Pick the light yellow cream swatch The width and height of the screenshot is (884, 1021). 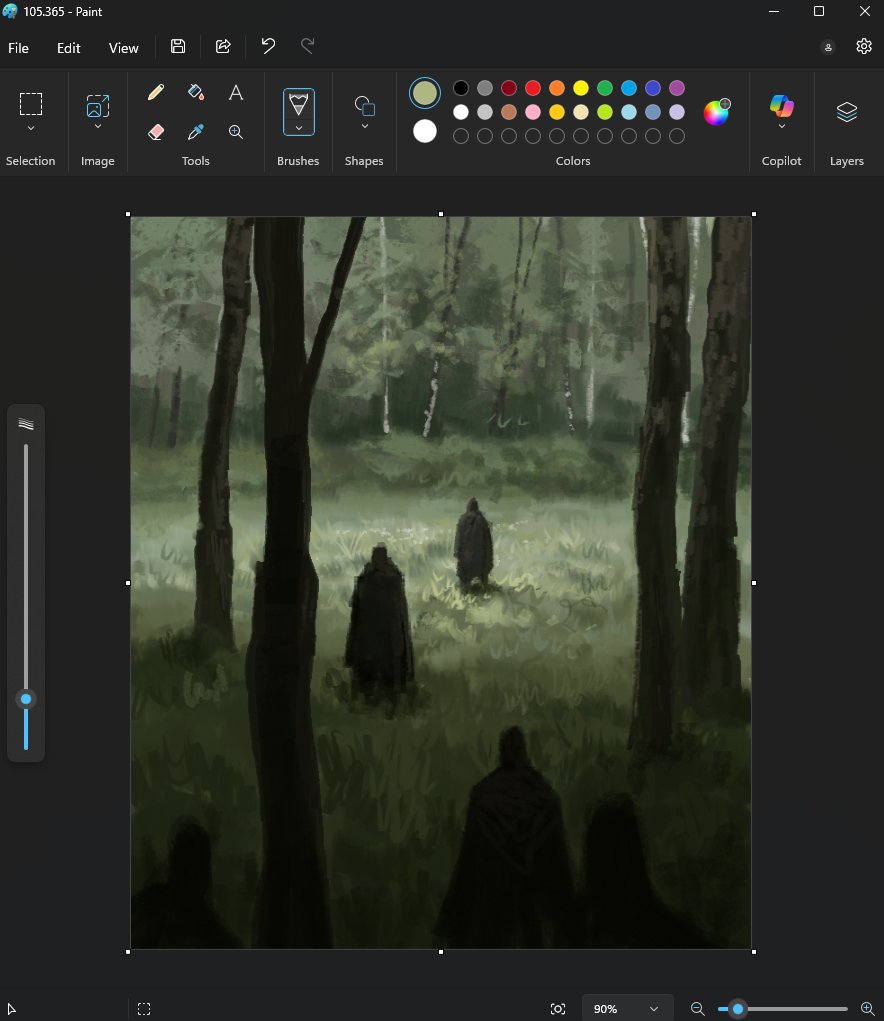tap(581, 112)
